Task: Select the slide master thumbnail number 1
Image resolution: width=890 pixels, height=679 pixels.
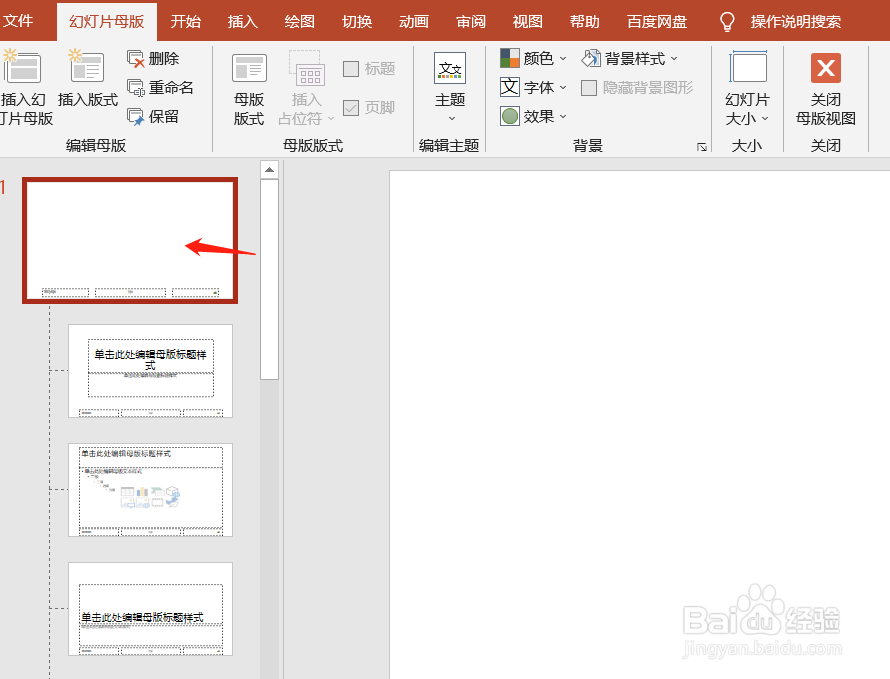Action: 130,240
